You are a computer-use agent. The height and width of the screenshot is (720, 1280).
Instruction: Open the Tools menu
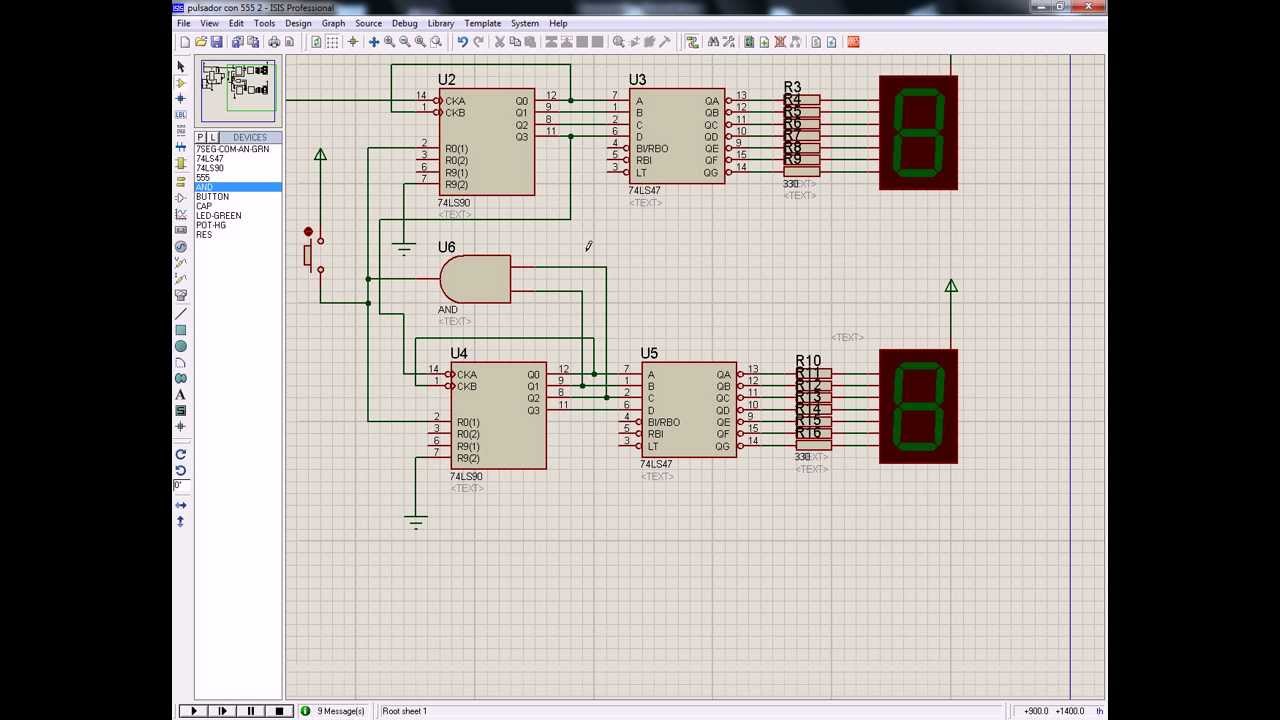264,23
